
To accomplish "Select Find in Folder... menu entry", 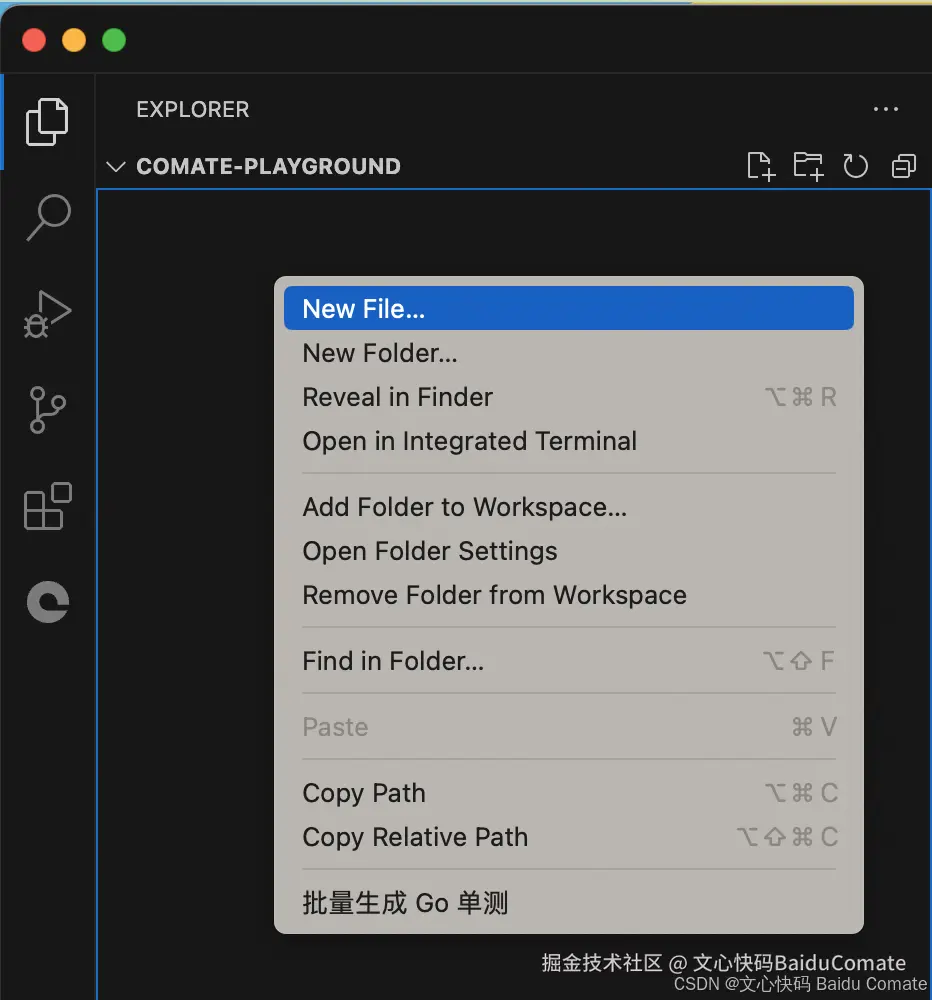I will pos(568,661).
